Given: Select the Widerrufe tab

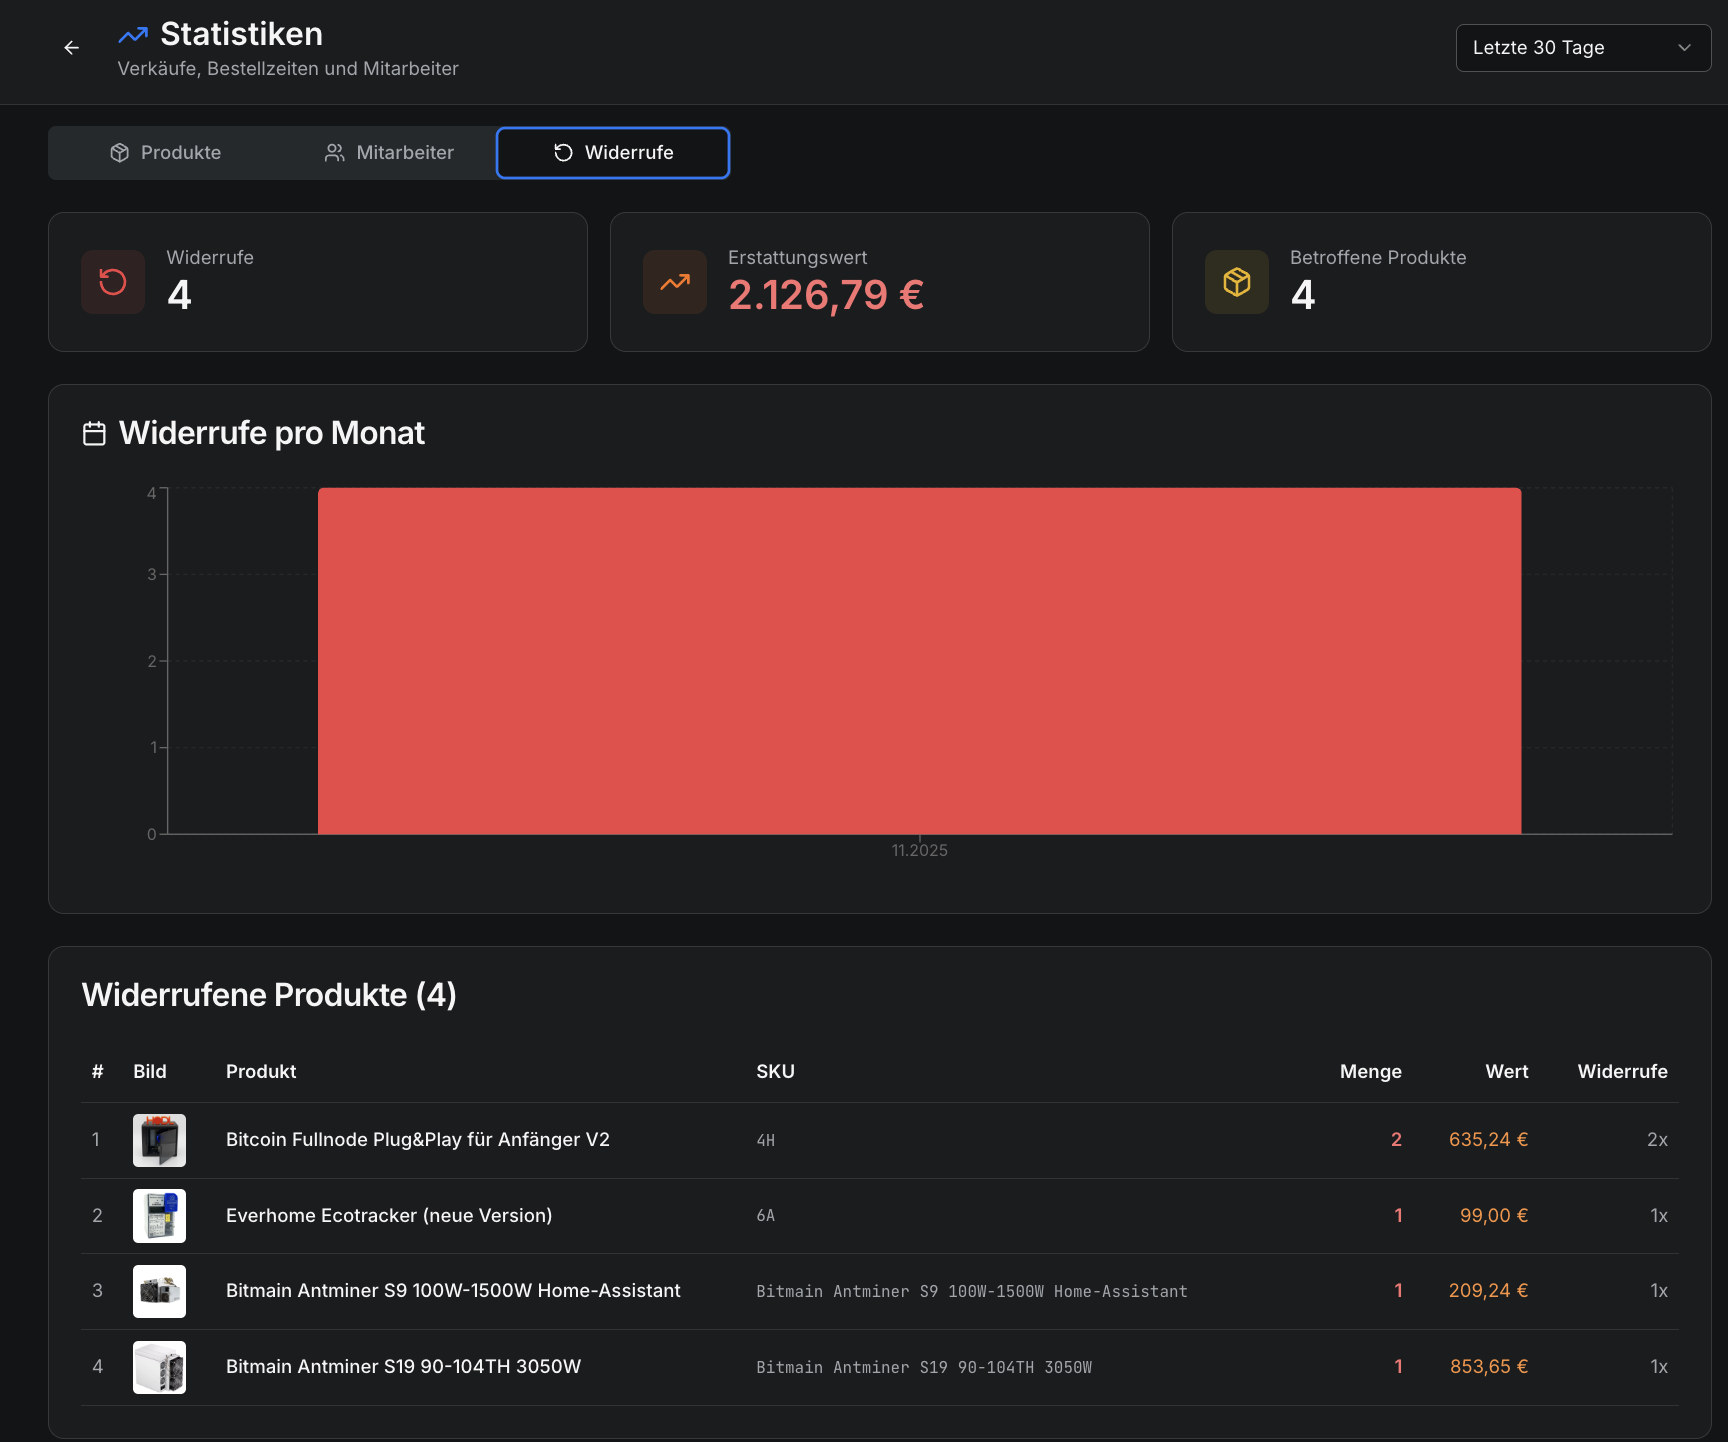Looking at the screenshot, I should click(613, 153).
